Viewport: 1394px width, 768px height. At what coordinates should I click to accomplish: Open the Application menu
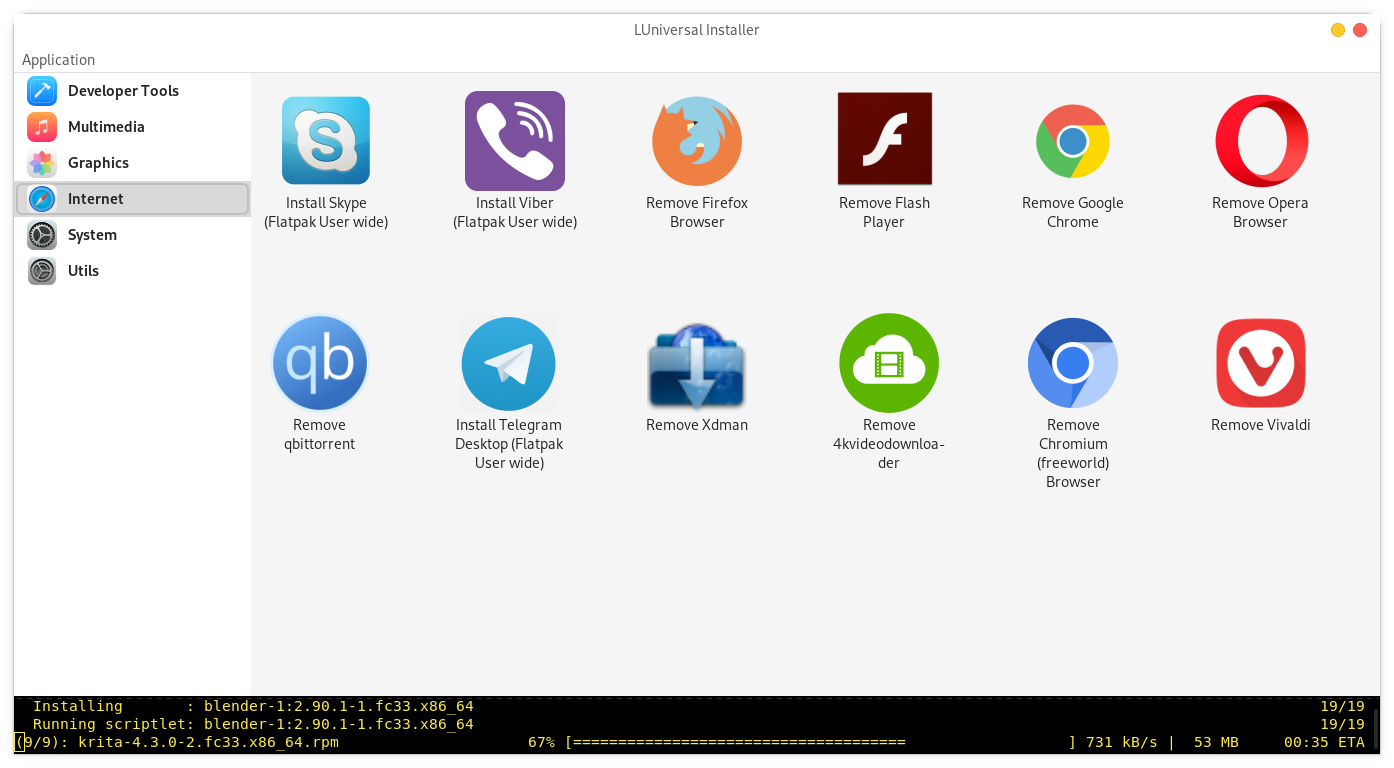tap(59, 60)
